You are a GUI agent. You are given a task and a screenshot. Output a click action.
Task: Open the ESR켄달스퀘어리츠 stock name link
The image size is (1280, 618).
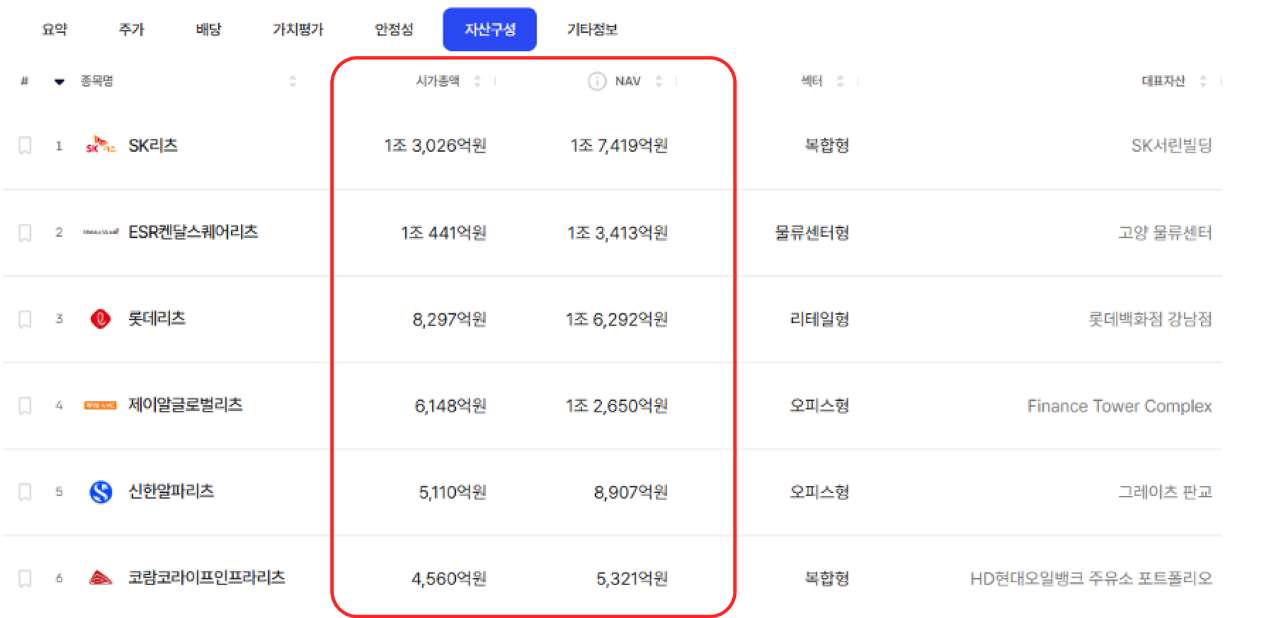tap(193, 232)
